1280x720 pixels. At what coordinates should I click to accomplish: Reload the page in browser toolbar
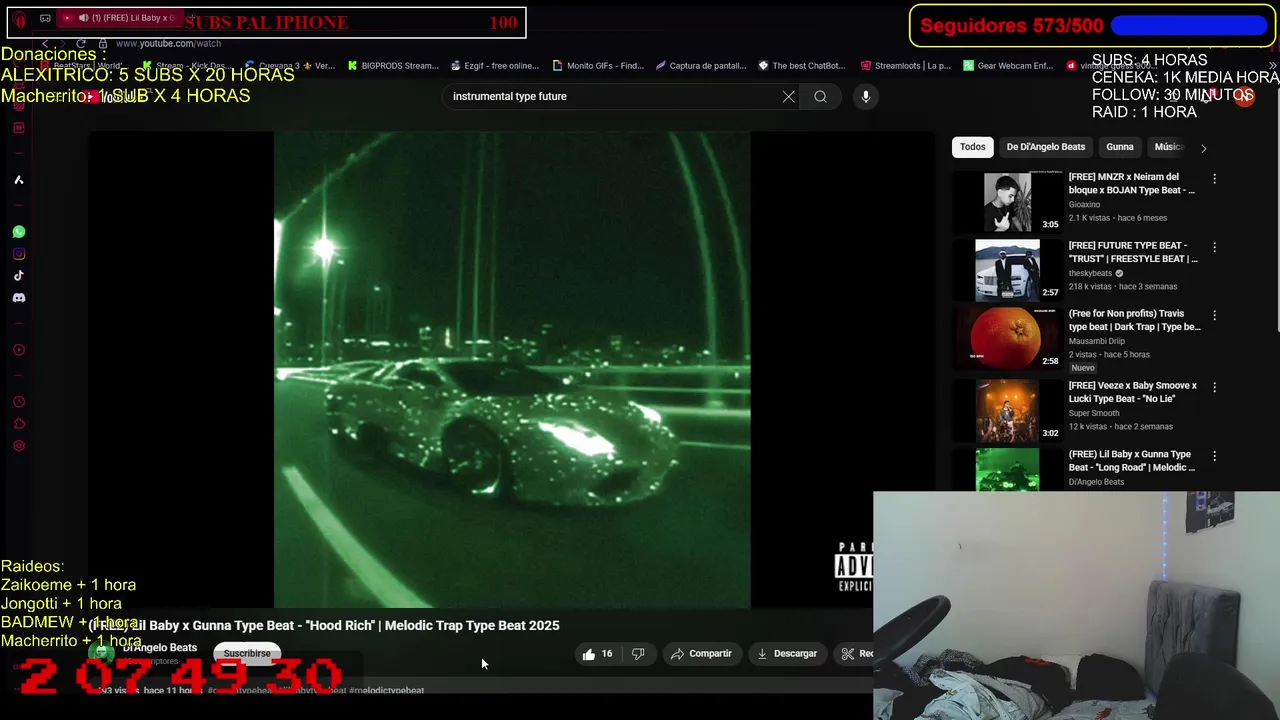pyautogui.click(x=83, y=43)
